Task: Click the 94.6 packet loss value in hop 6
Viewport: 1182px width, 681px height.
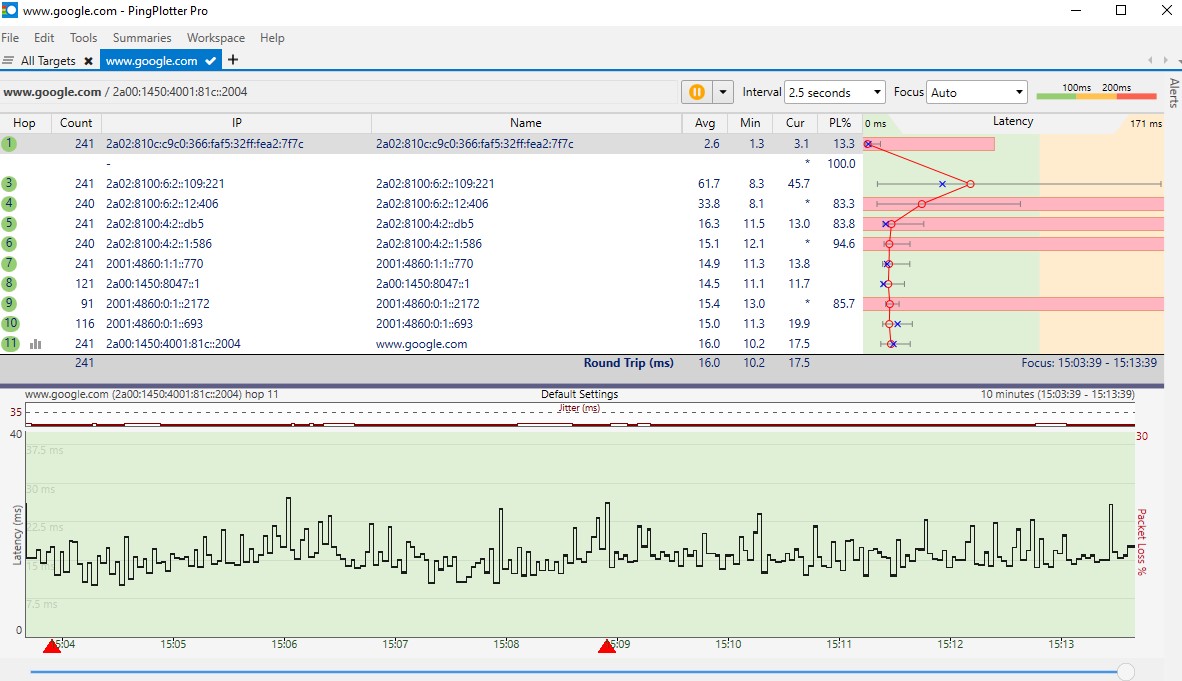Action: 844,244
